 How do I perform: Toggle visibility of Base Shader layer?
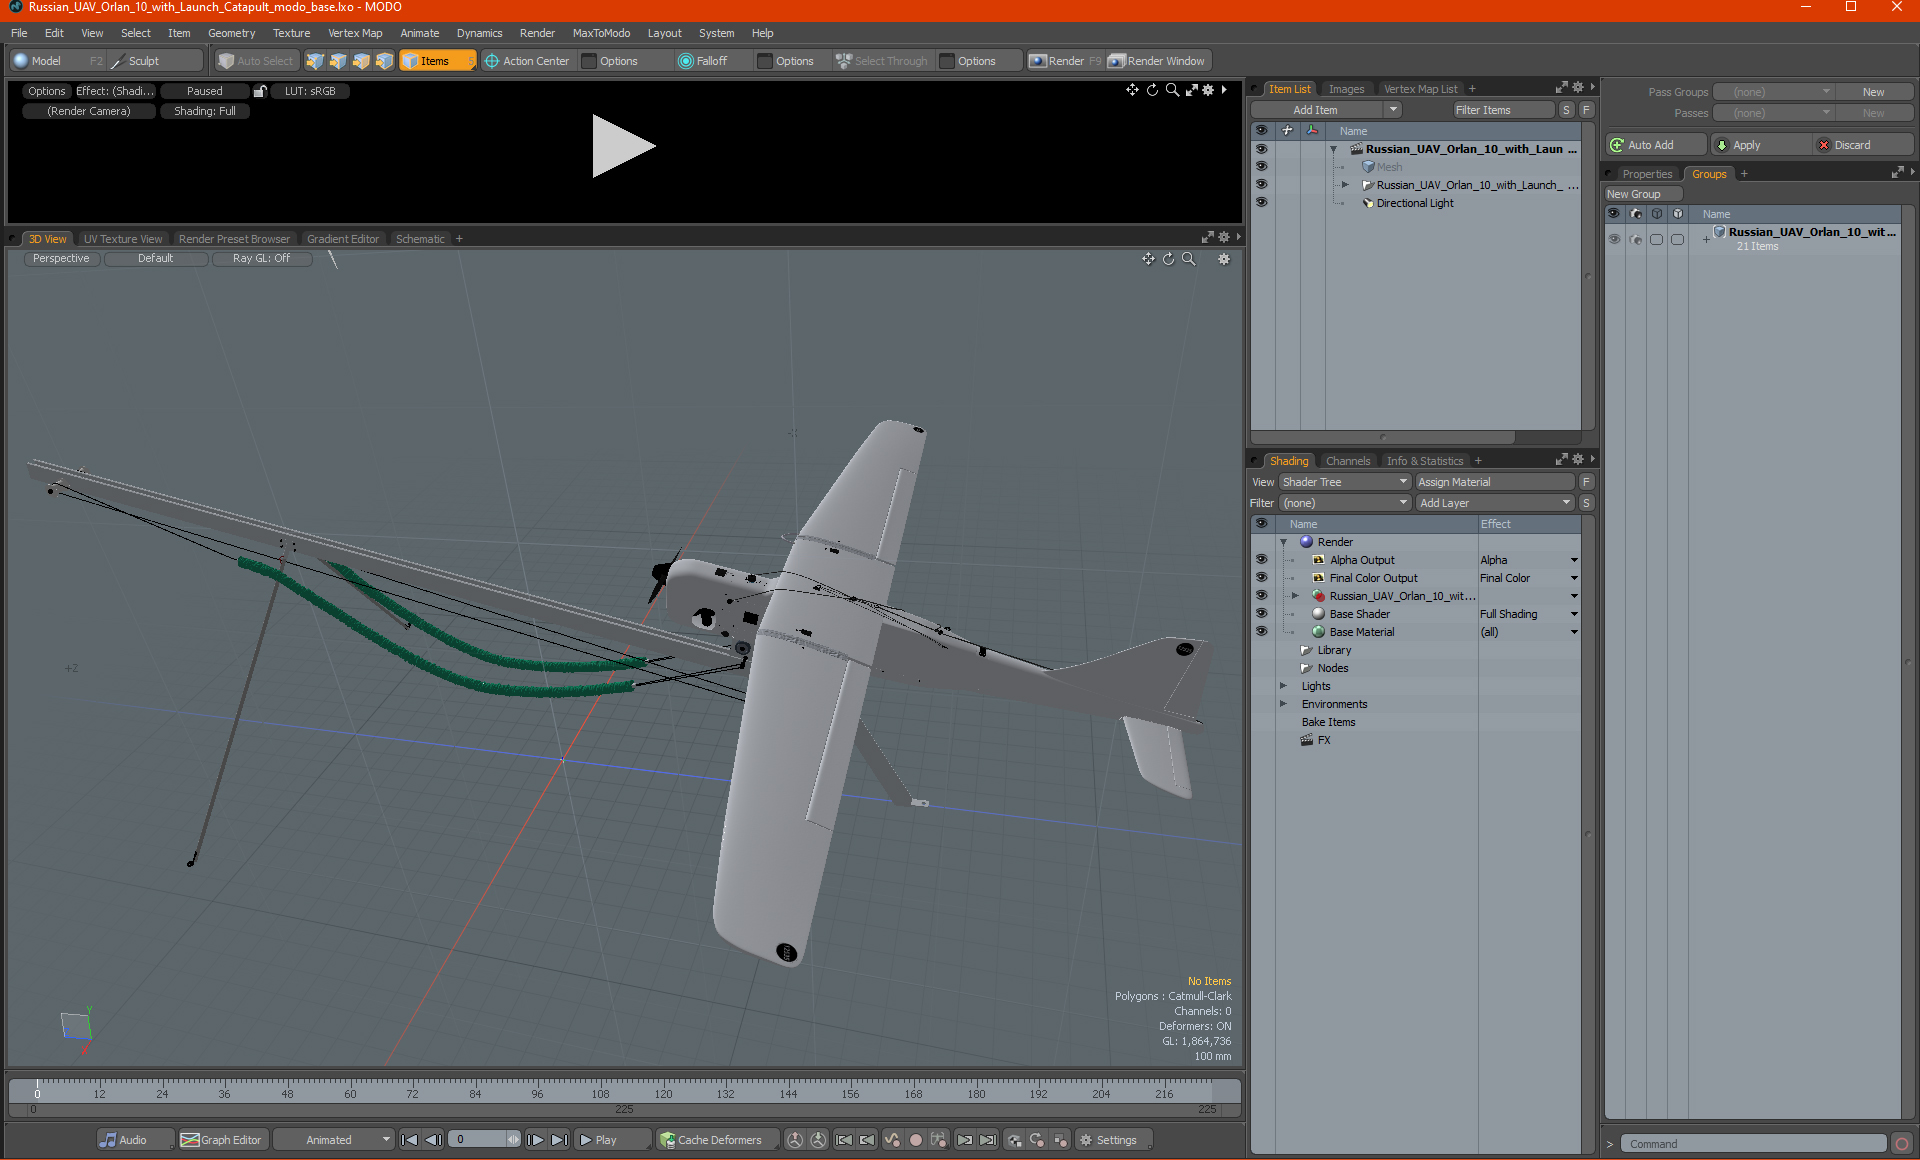(x=1261, y=614)
